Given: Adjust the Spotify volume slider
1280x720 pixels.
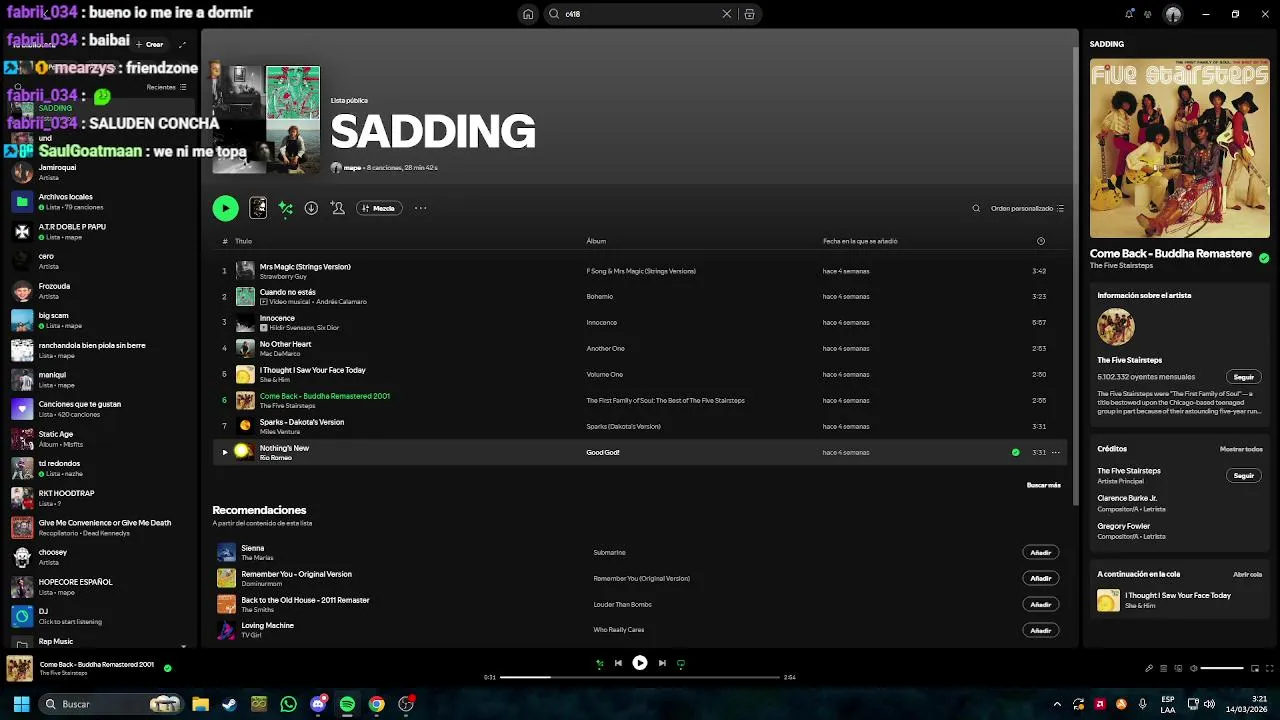Looking at the screenshot, I should click(1222, 668).
